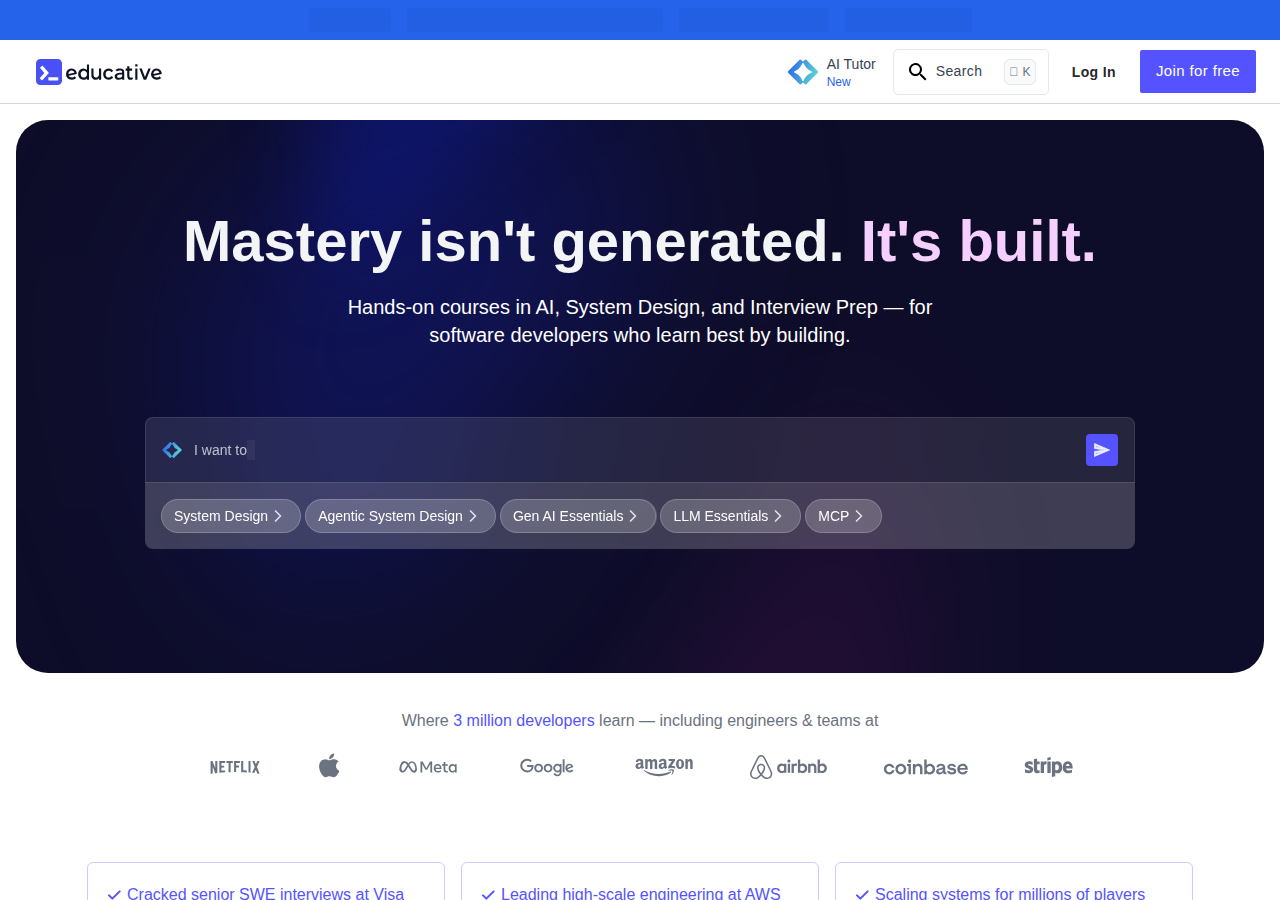Click the educative wordmark

tap(114, 72)
